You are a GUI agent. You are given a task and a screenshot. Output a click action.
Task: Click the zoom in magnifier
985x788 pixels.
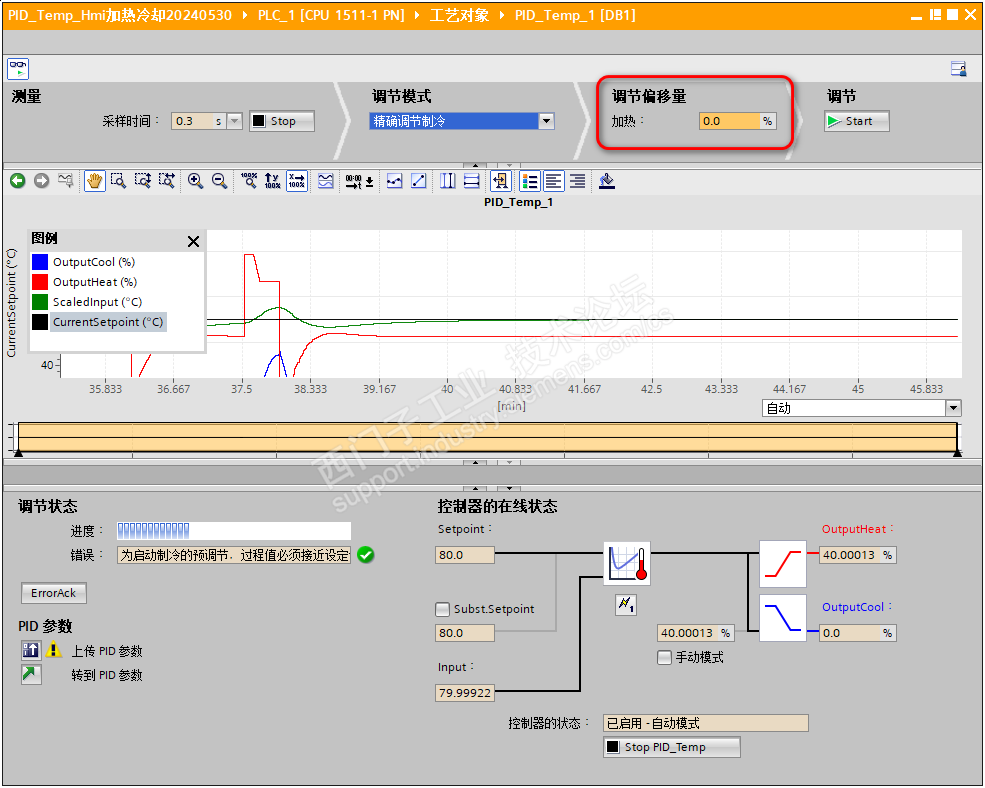(x=195, y=181)
